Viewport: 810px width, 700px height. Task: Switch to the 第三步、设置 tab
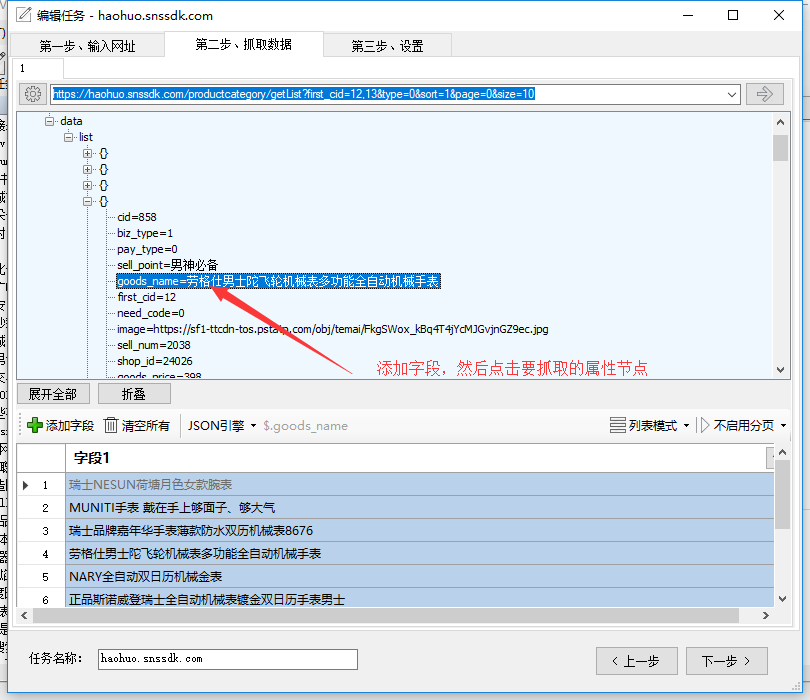tap(388, 44)
